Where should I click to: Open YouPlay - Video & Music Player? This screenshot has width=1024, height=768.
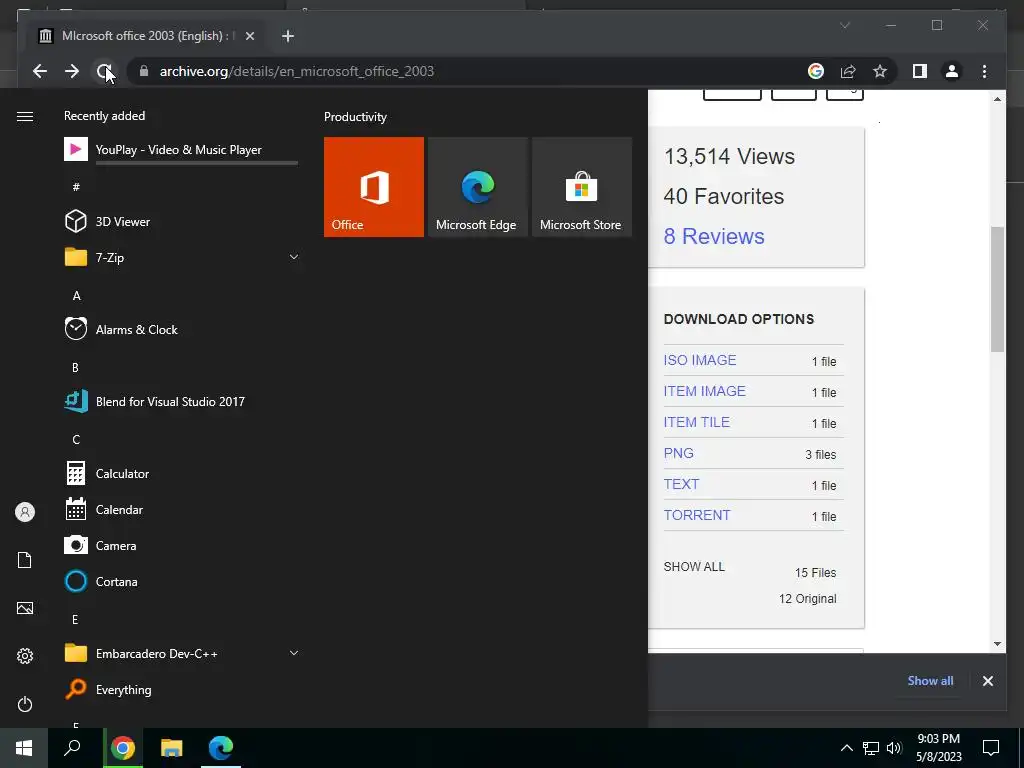tap(182, 150)
